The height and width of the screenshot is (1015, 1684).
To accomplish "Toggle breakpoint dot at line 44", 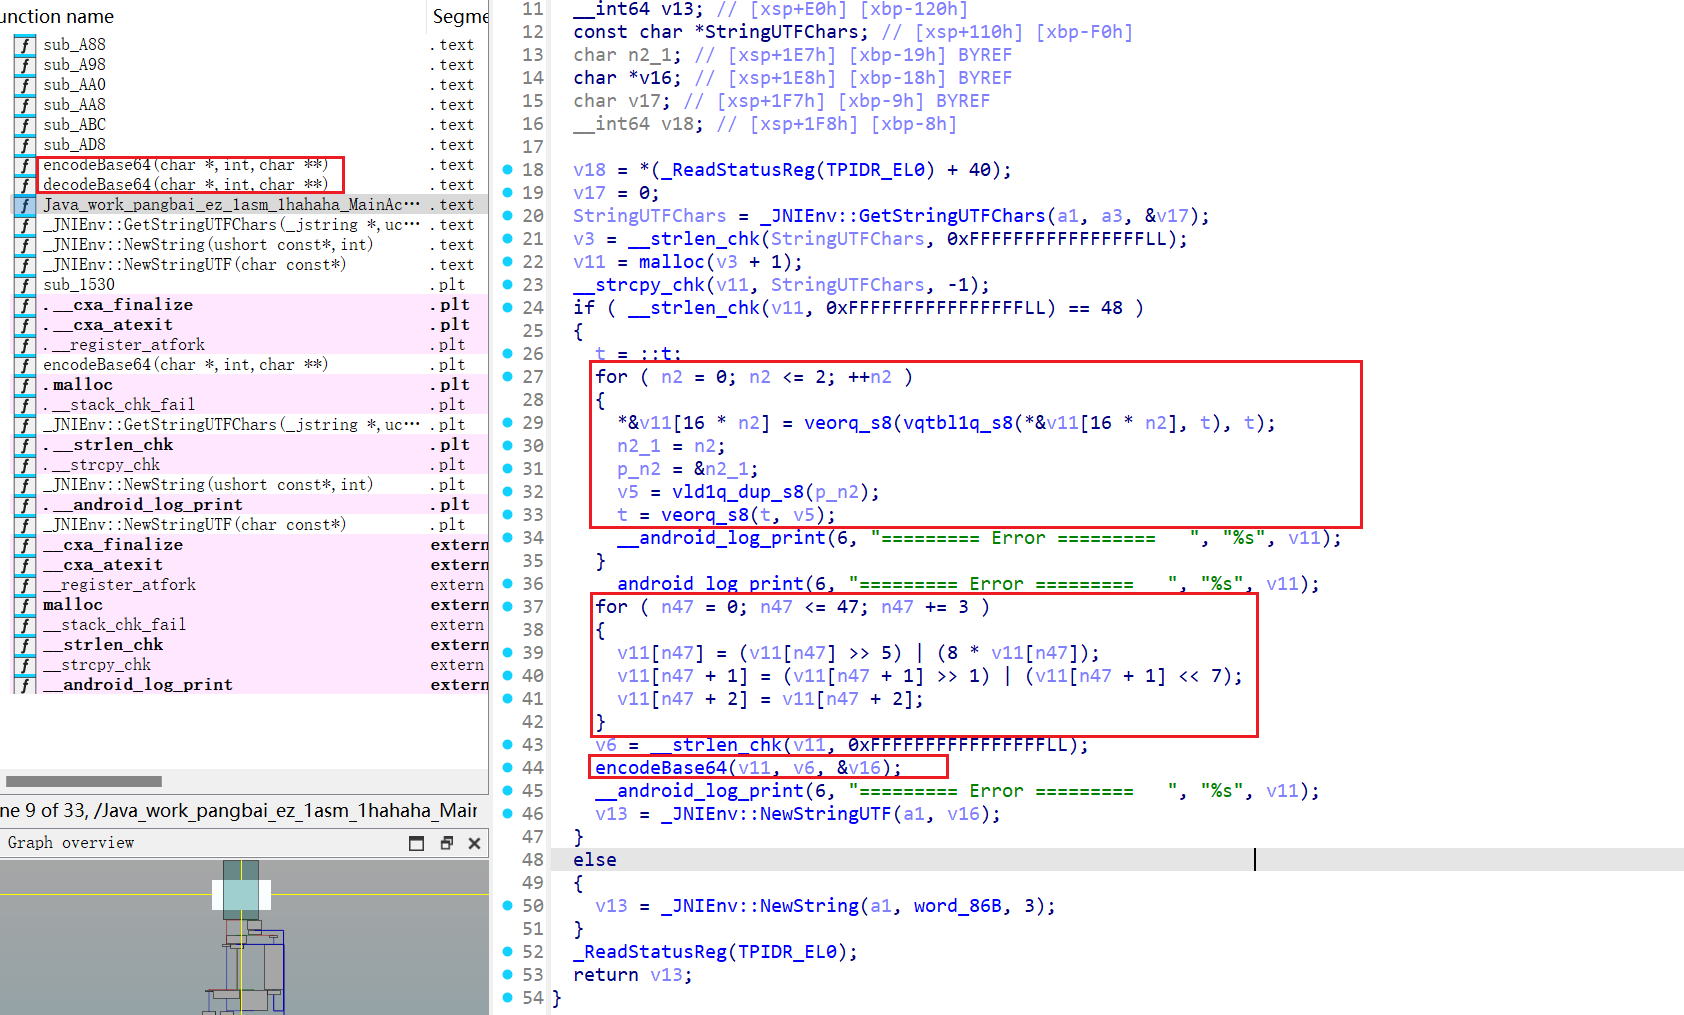I will coord(508,768).
